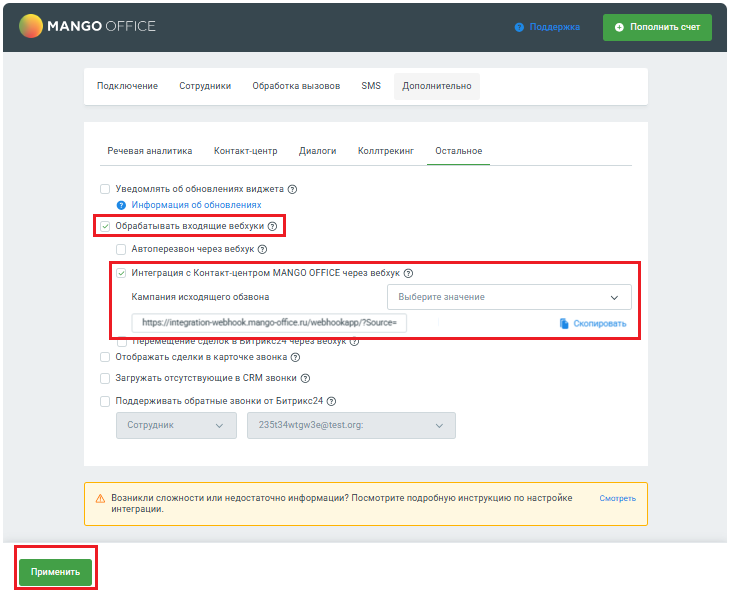Click the warning triangle icon in yellow banner
Image resolution: width=730 pixels, height=592 pixels.
[100, 499]
